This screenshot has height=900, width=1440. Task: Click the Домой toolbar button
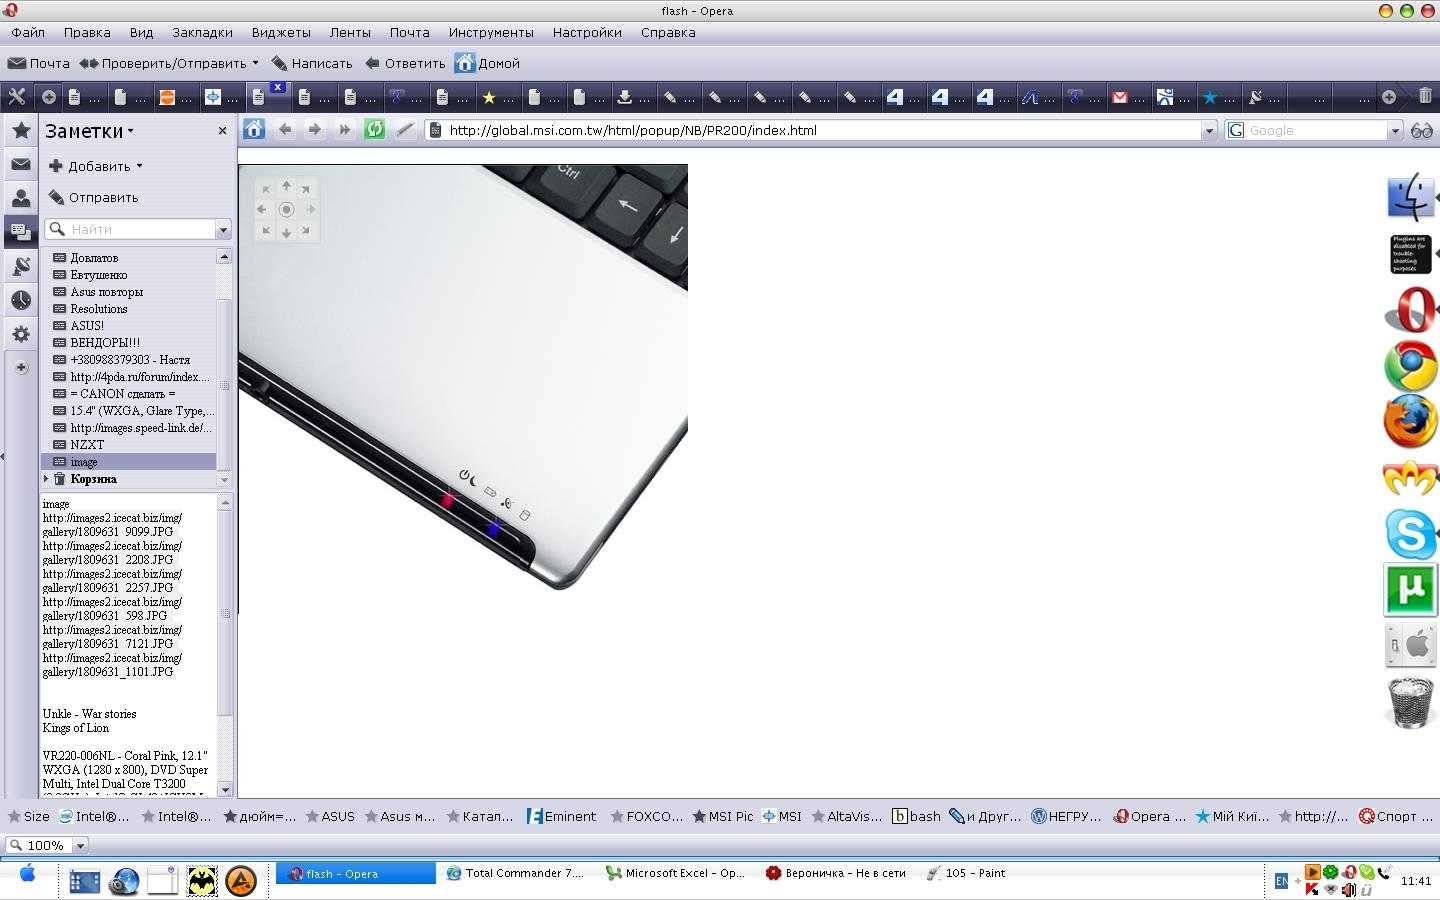[488, 63]
